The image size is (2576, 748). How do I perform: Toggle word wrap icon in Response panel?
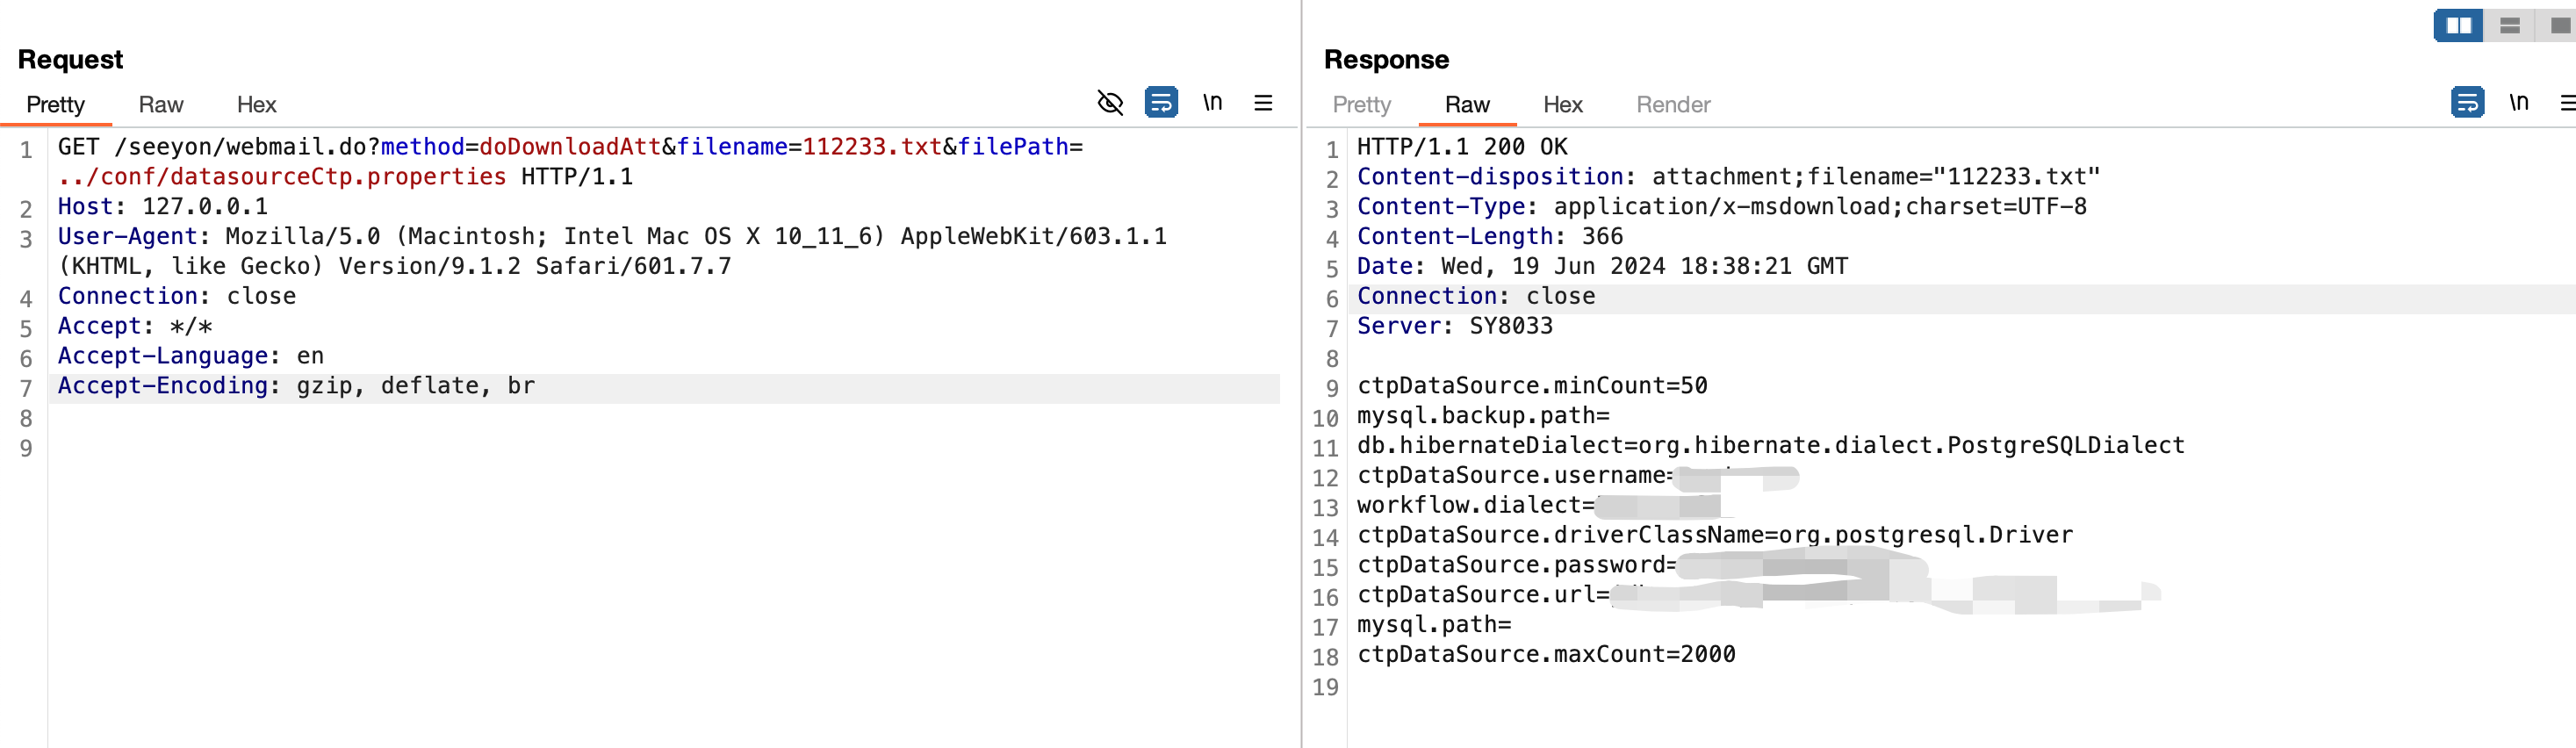pos(2467,102)
